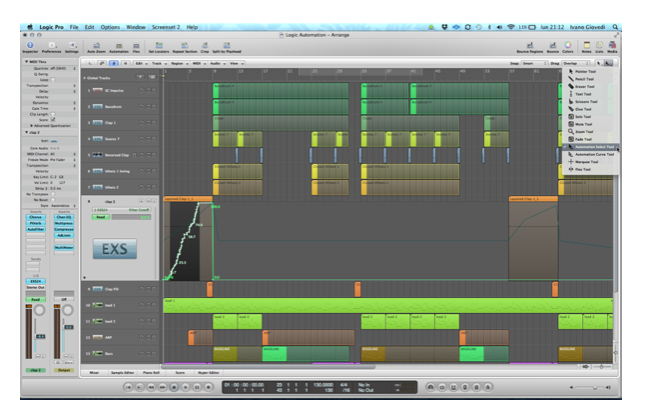Click the Bounce Regions icon

point(530,47)
